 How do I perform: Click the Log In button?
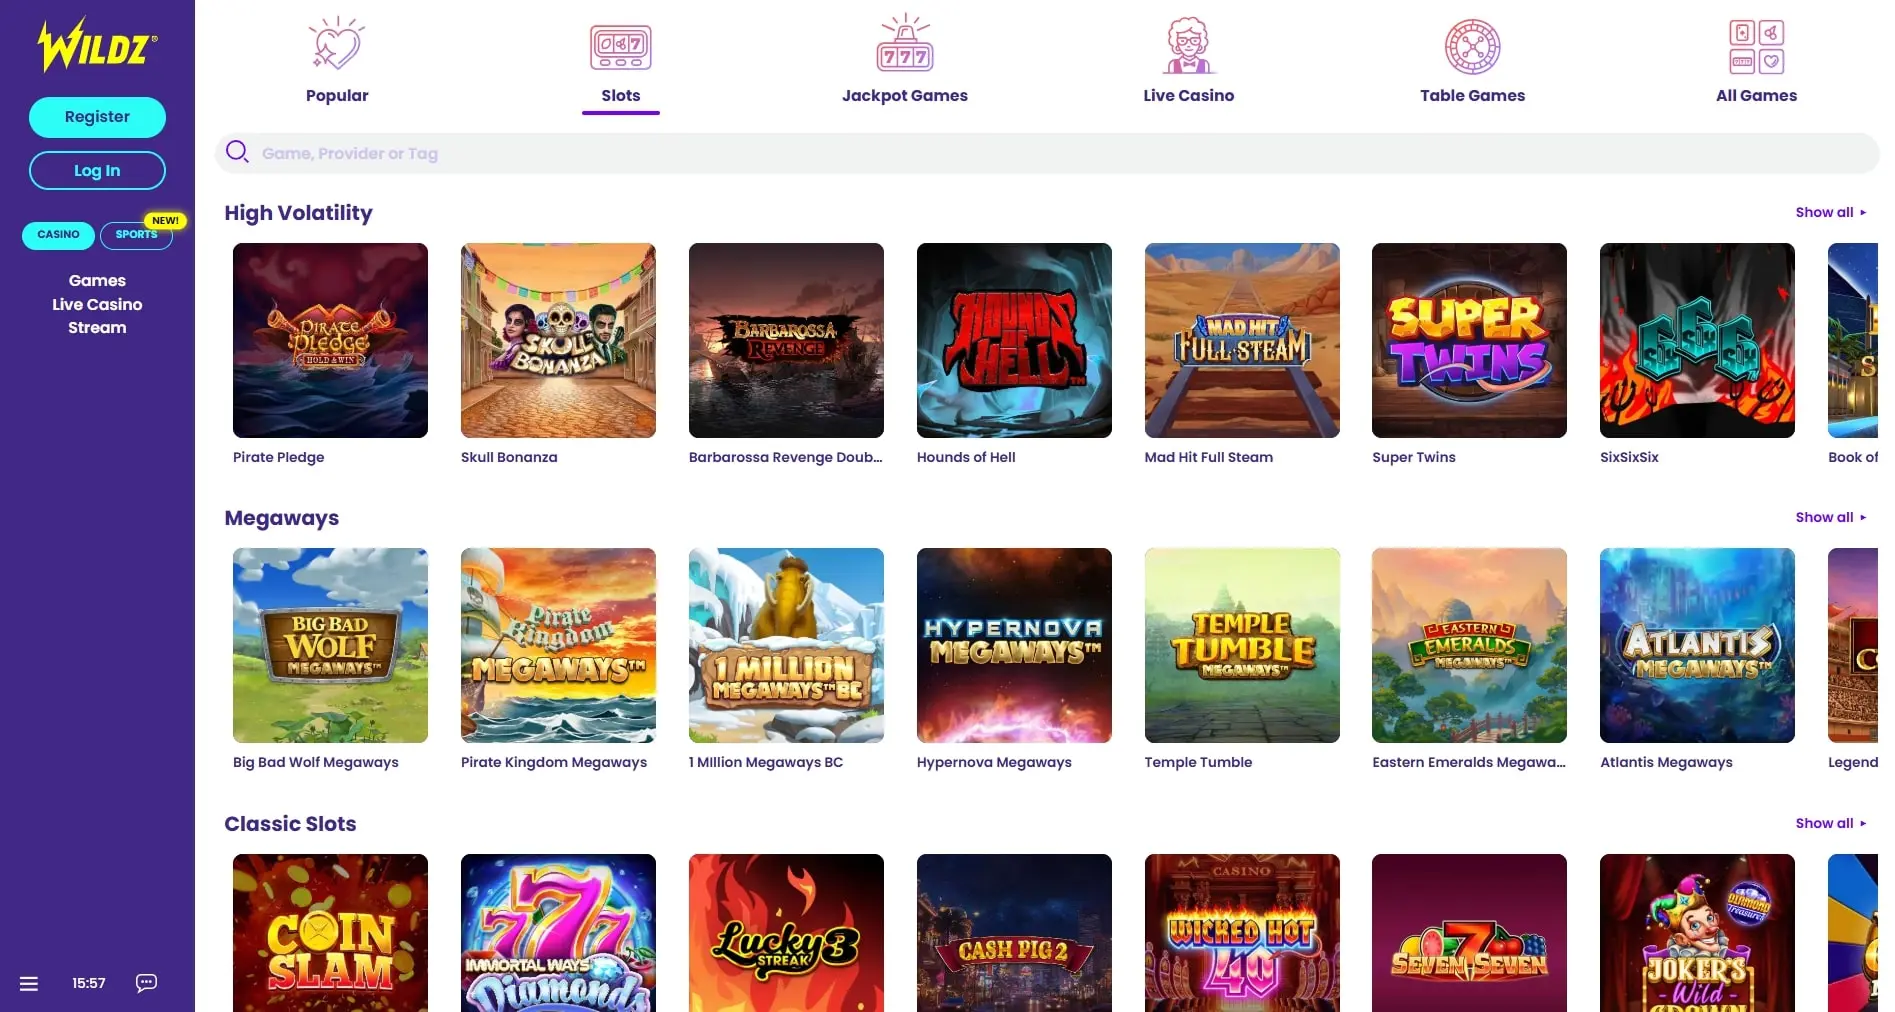point(97,171)
